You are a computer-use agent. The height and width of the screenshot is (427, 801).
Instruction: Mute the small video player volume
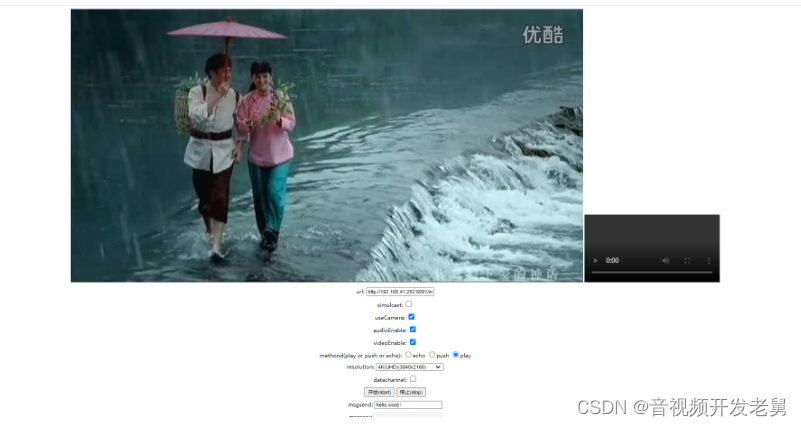click(665, 260)
